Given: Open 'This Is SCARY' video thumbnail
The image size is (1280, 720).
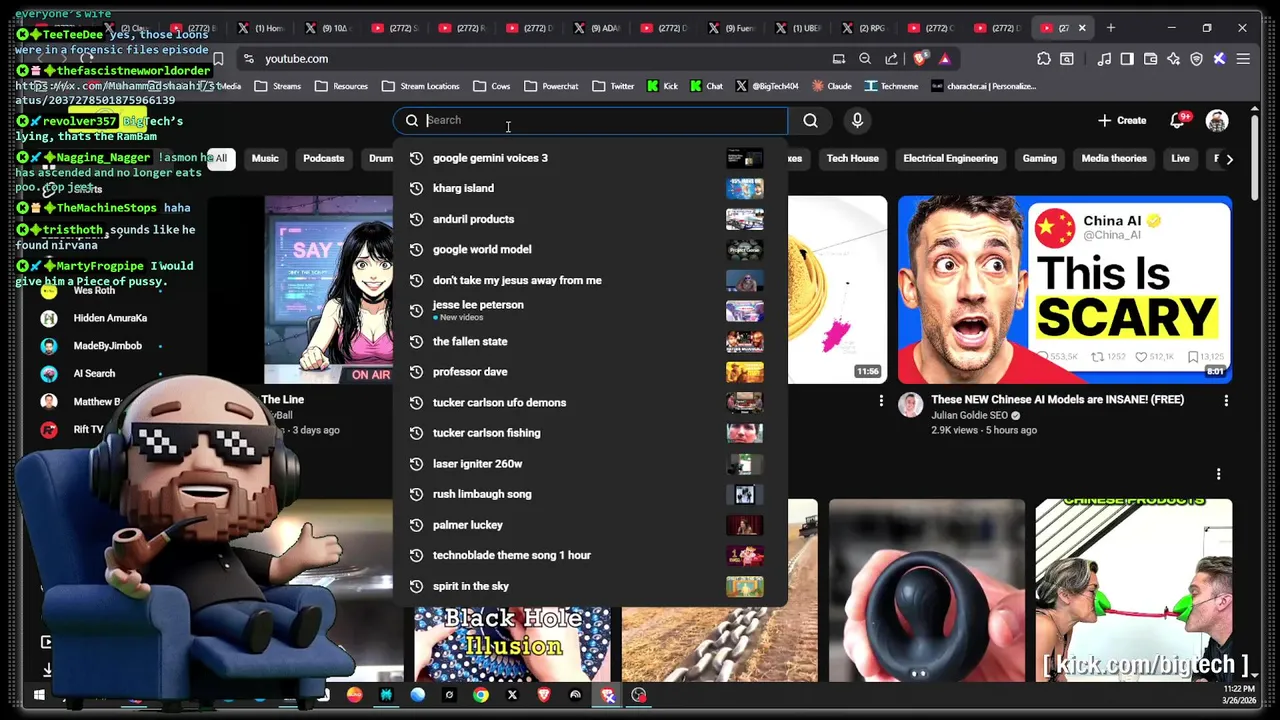Looking at the screenshot, I should [x=1064, y=290].
